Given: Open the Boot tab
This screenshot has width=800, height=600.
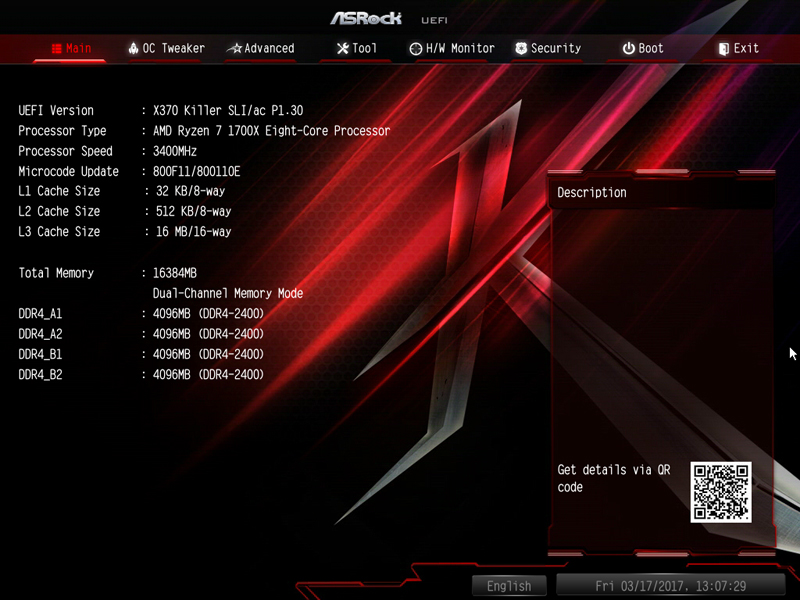Looking at the screenshot, I should coord(643,48).
